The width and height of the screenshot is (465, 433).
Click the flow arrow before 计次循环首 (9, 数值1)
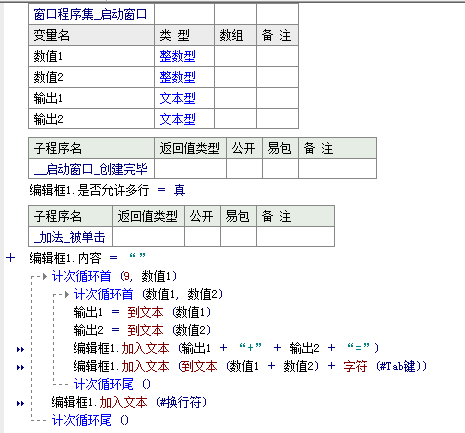[45, 276]
